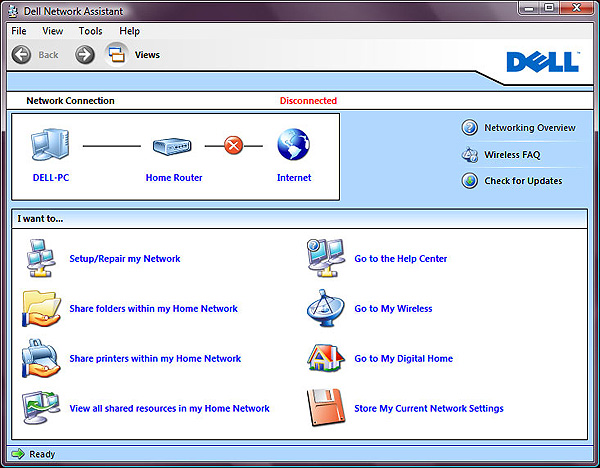Viewport: 600px width, 468px height.
Task: Click the DELL-PC label
Action: click(x=51, y=178)
